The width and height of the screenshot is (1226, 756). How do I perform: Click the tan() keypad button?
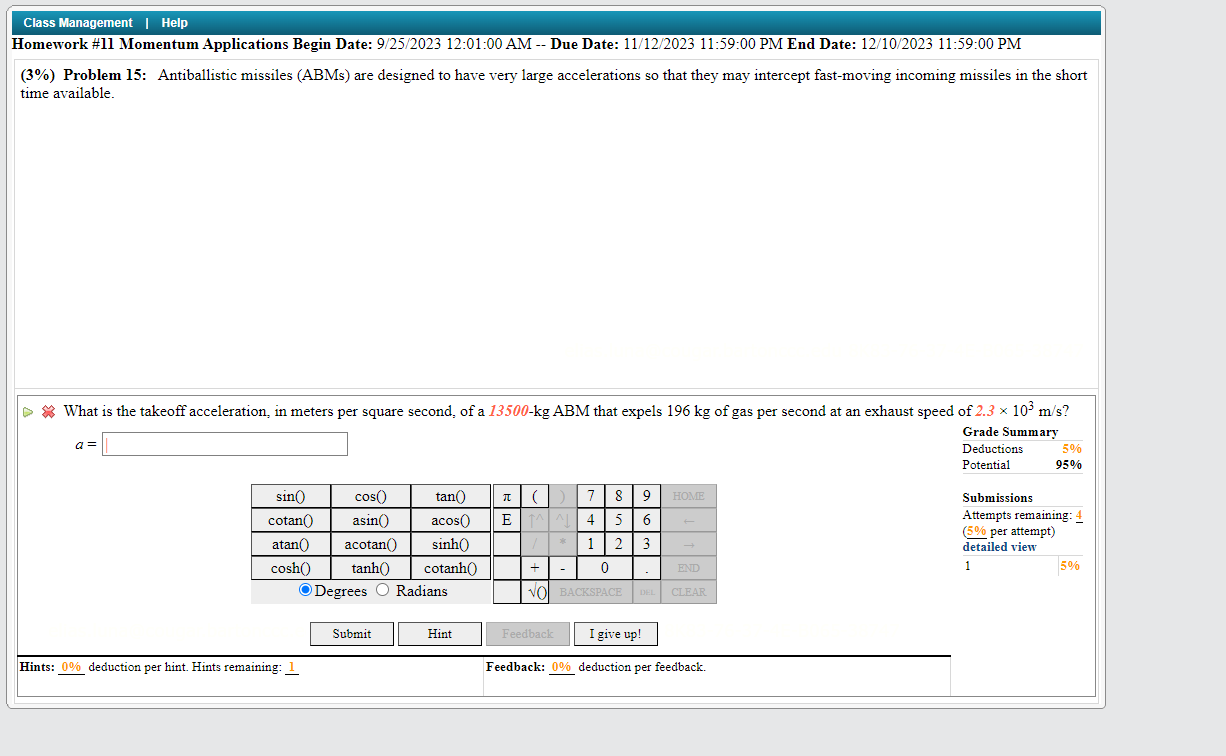(450, 495)
